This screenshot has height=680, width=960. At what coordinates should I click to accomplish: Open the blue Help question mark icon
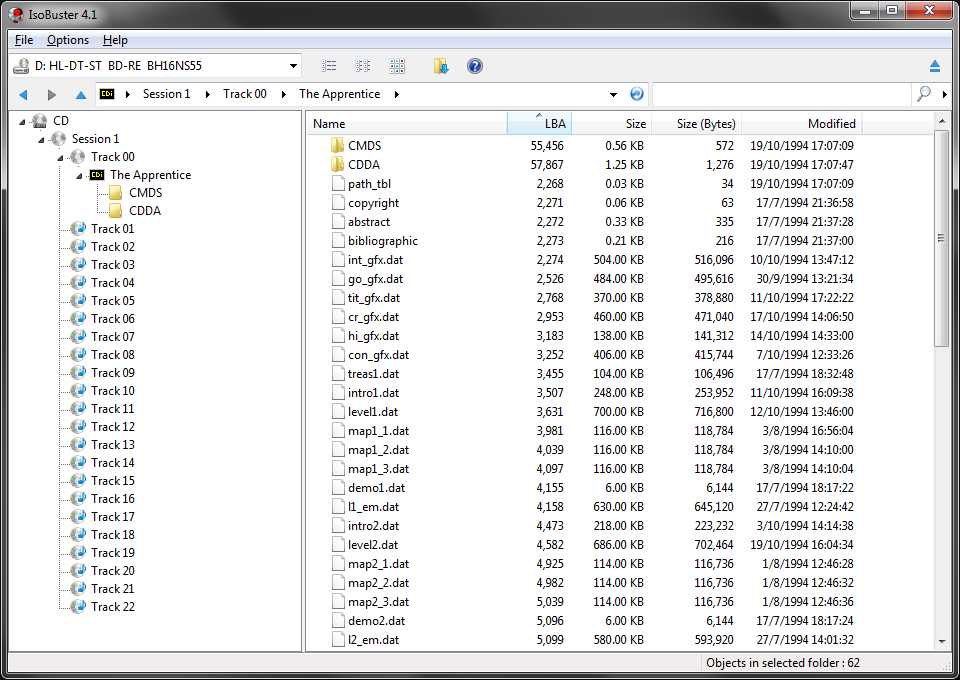474,65
